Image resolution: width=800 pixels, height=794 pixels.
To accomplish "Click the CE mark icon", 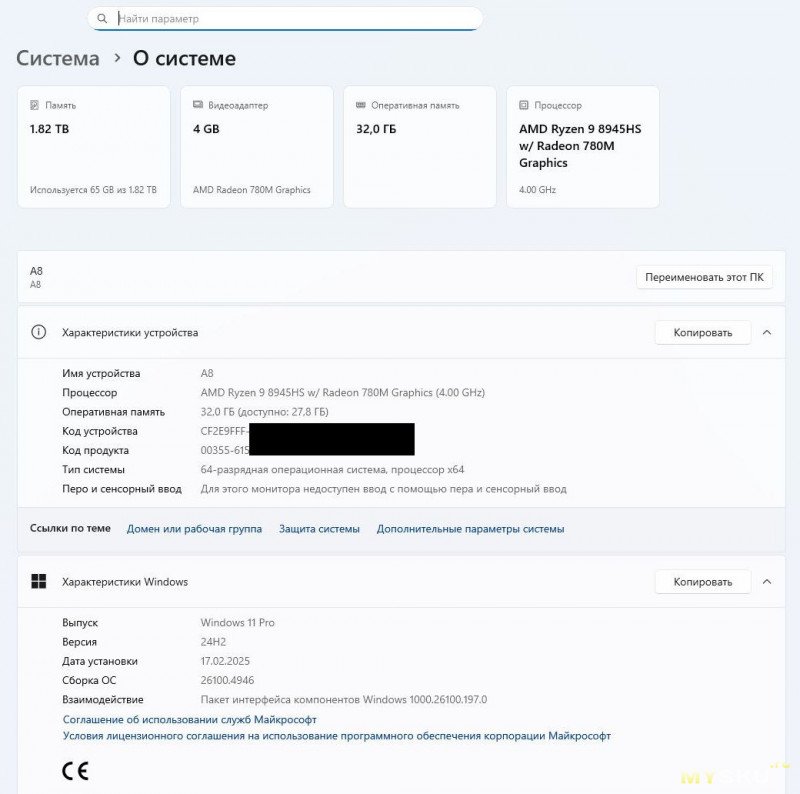I will (x=76, y=771).
